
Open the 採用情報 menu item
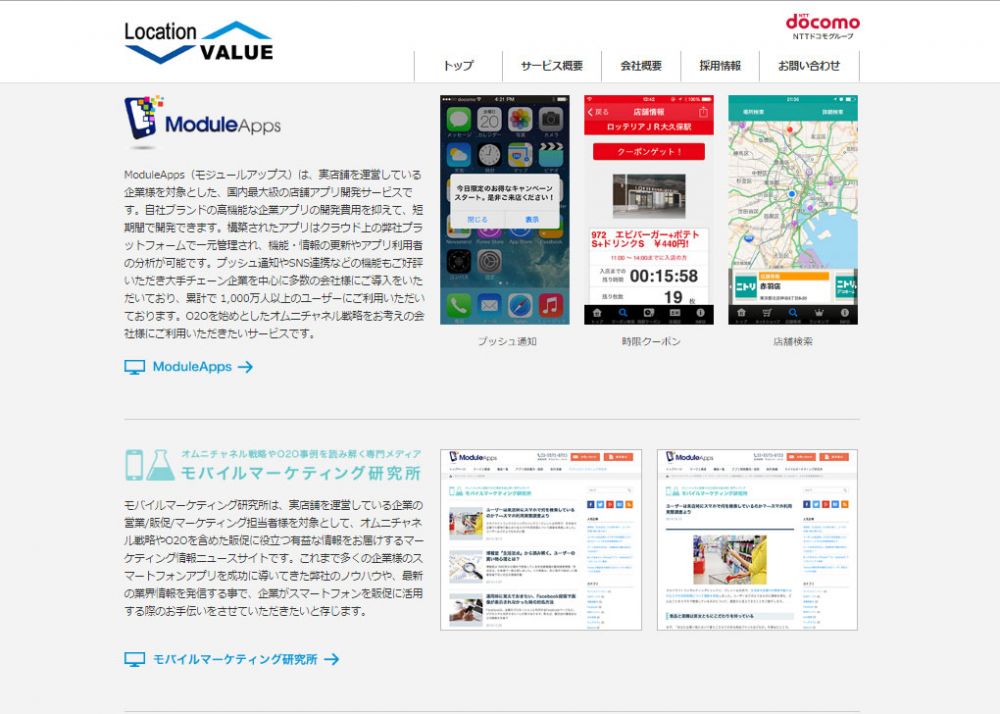click(x=720, y=66)
